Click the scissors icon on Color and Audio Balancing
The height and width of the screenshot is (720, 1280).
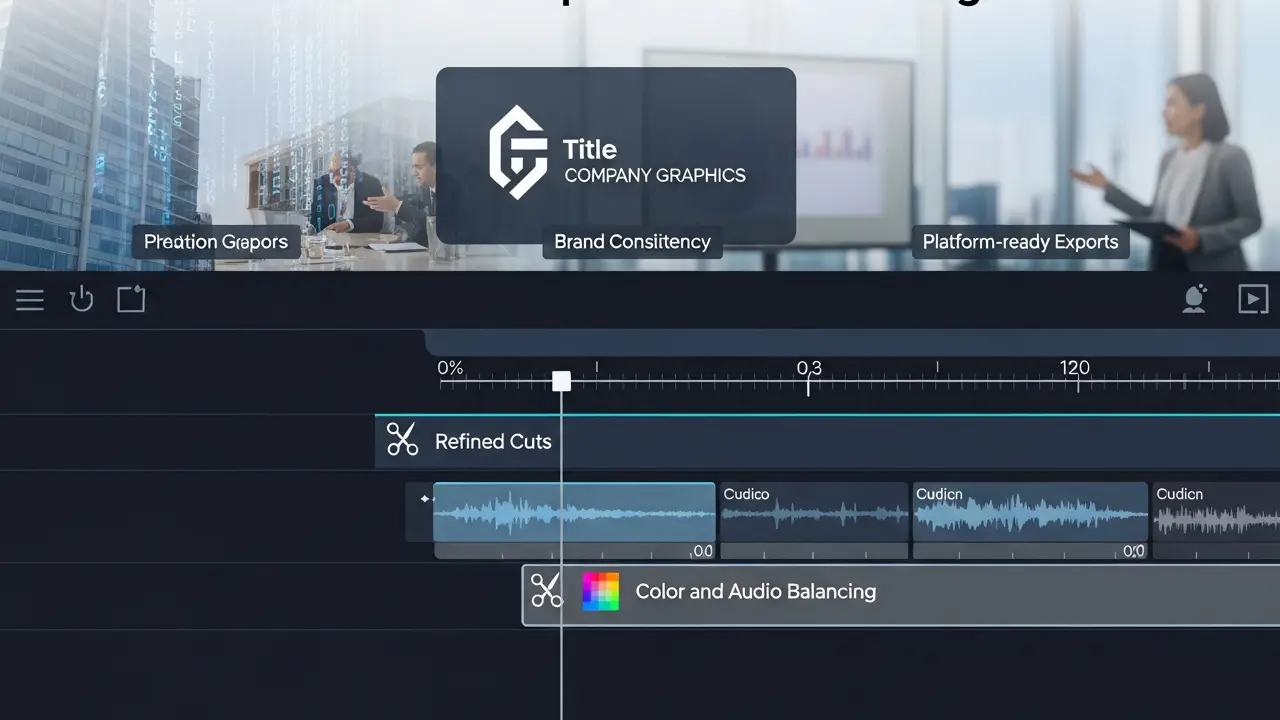pos(548,591)
